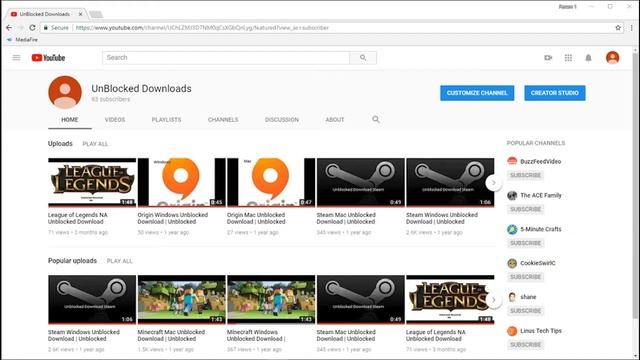
Task: Show next videos in Uploads row
Action: click(x=493, y=182)
